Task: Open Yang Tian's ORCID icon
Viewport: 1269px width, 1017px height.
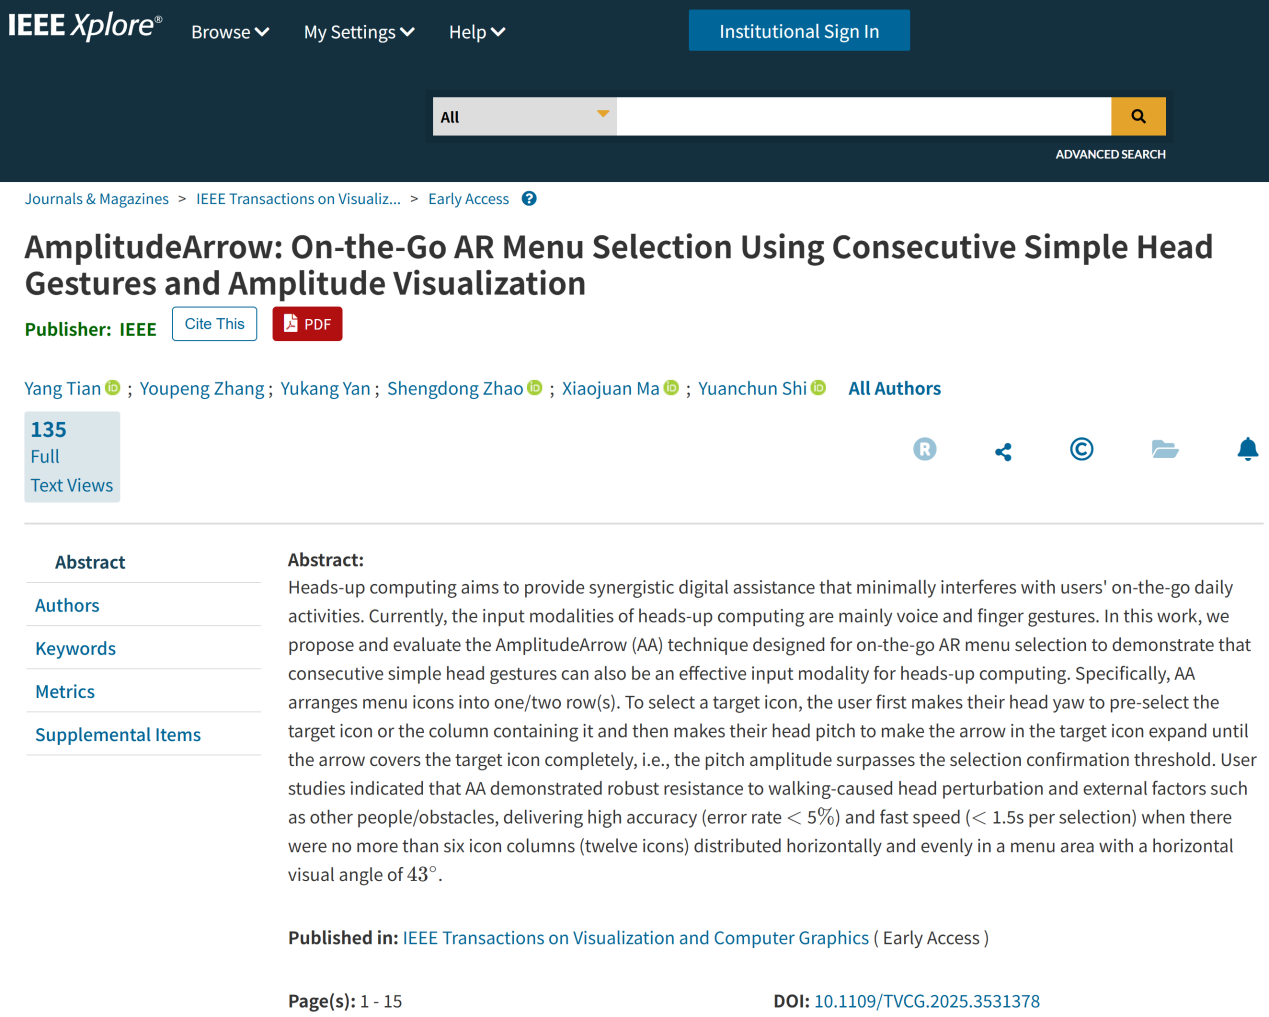Action: coord(113,388)
